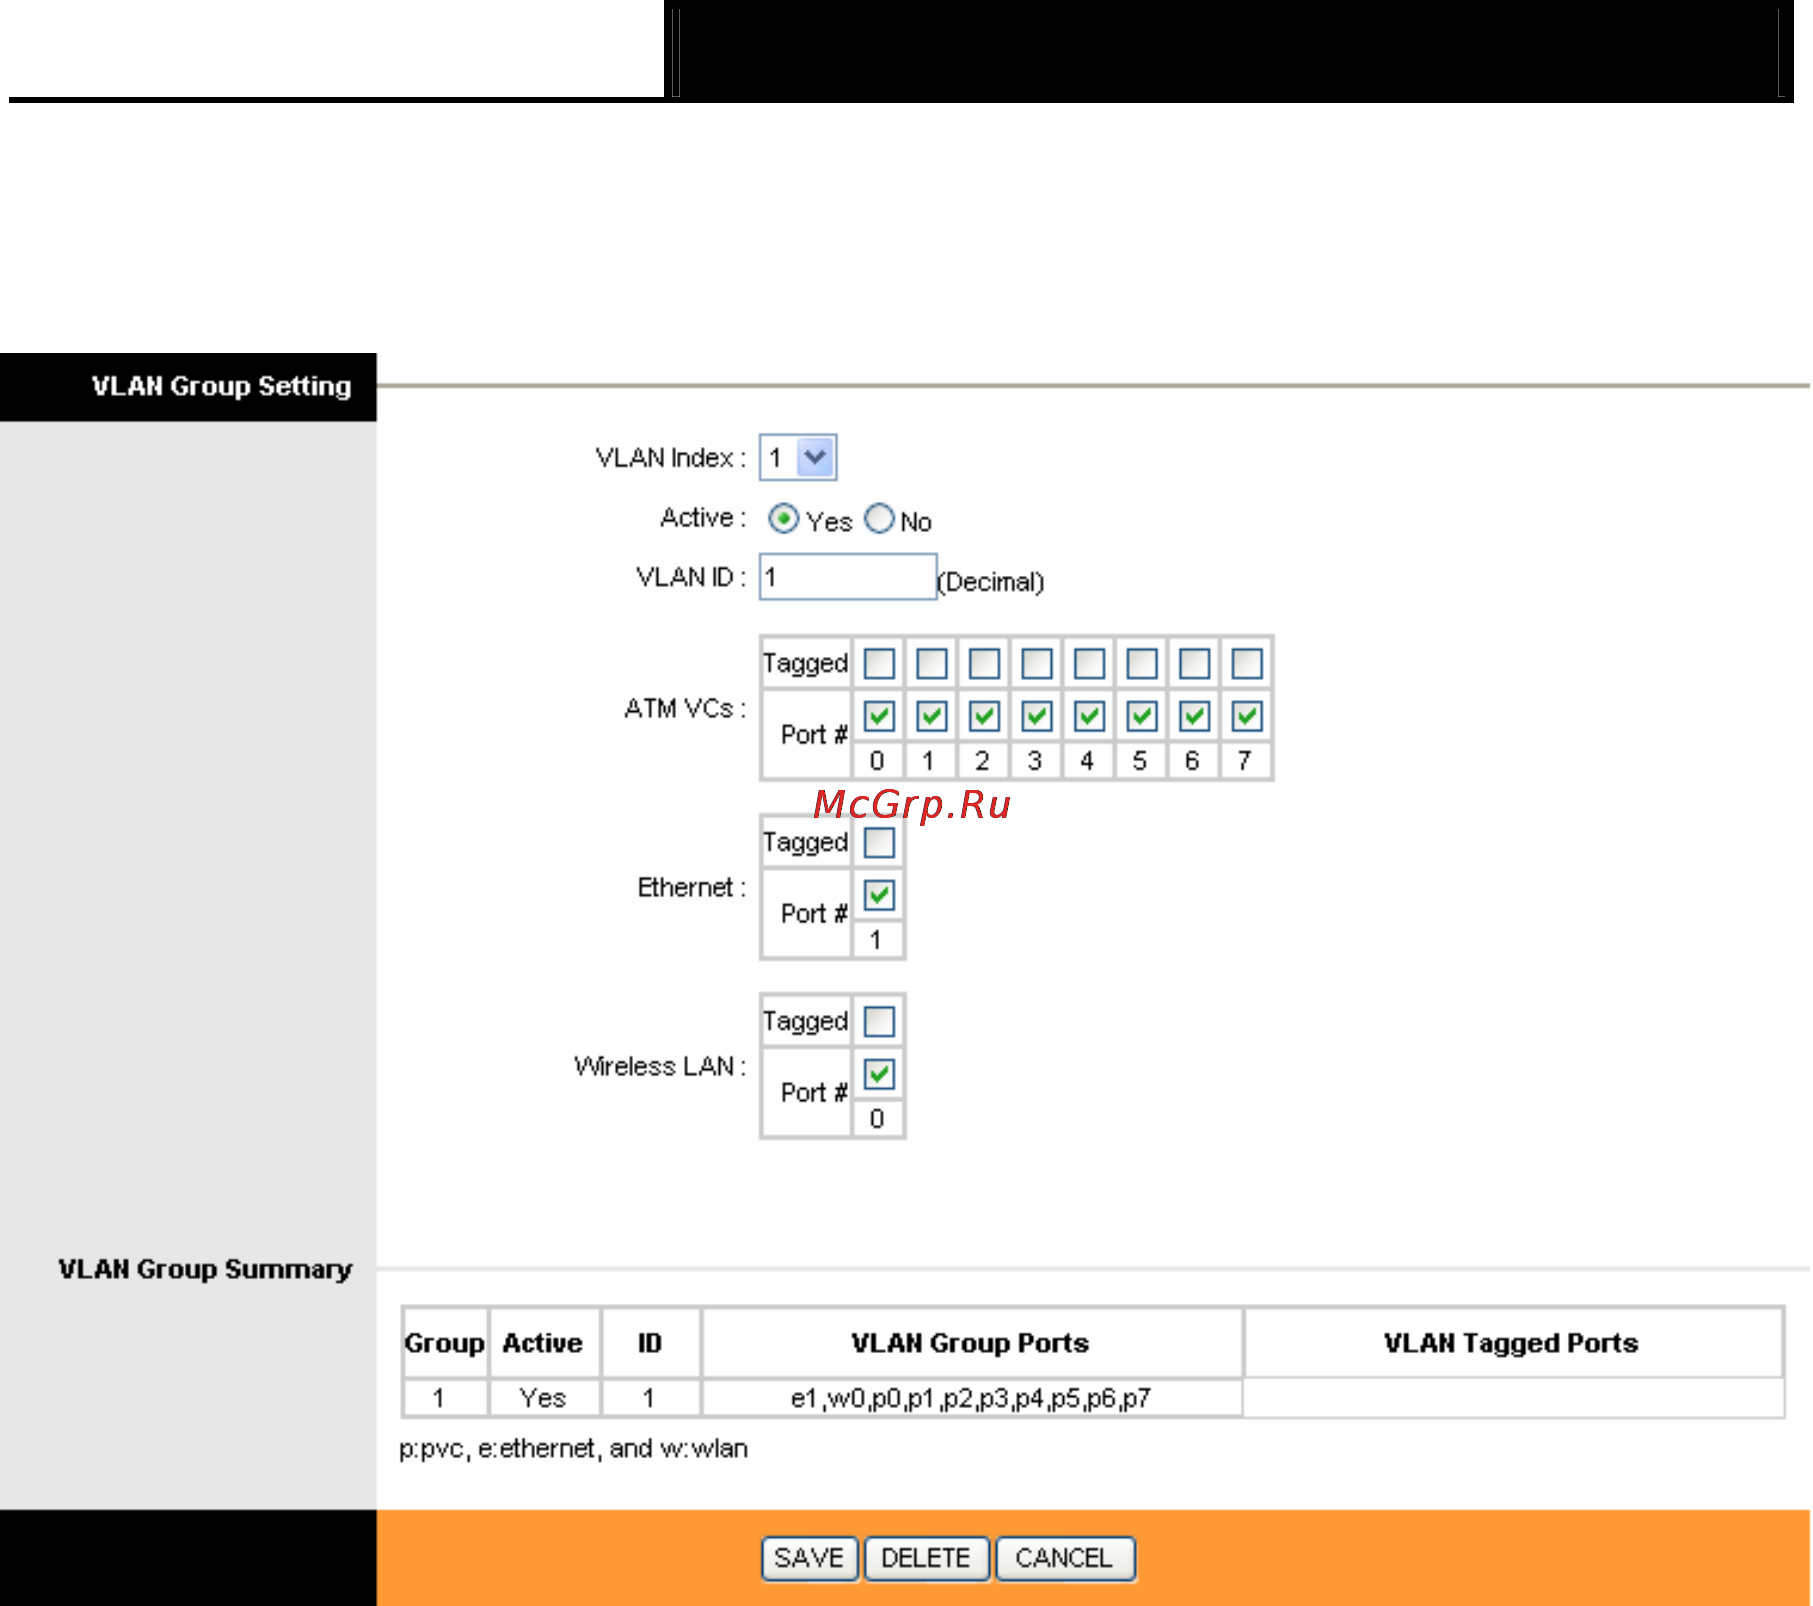Uncheck ATM VC Port # 7 membership checkbox
This screenshot has height=1606, width=1813.
tap(1247, 716)
